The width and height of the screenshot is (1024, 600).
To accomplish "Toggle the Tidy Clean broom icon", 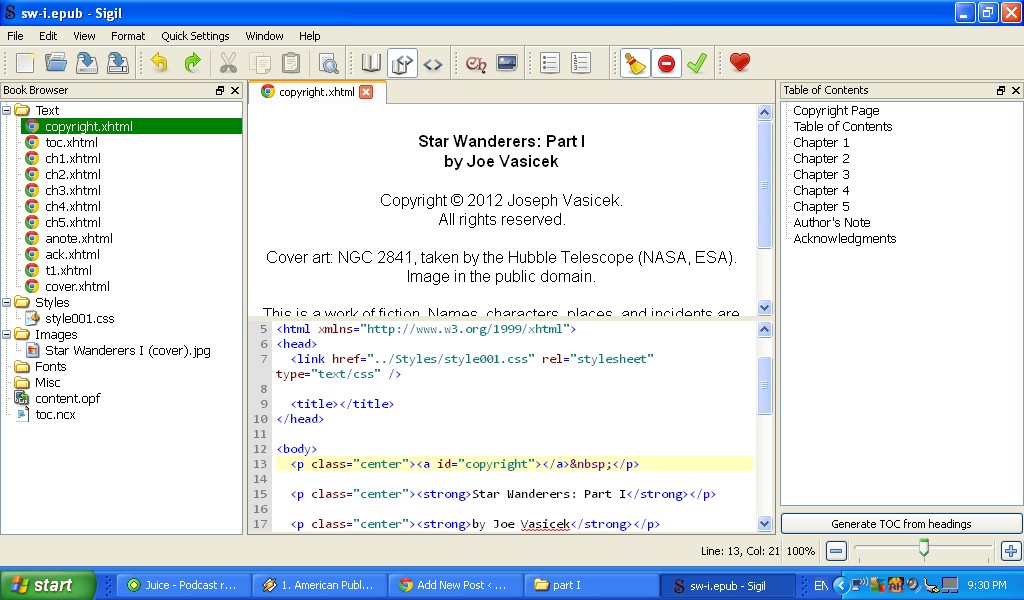I will (635, 63).
